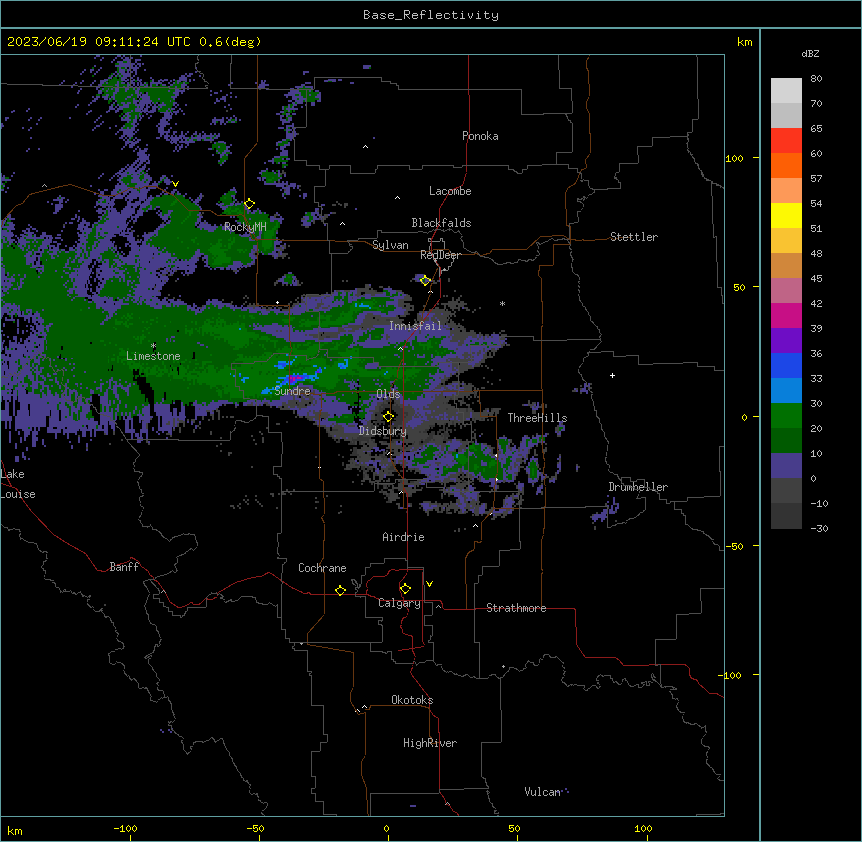Click the Airdrie city label
Image resolution: width=862 pixels, height=842 pixels.
click(403, 537)
